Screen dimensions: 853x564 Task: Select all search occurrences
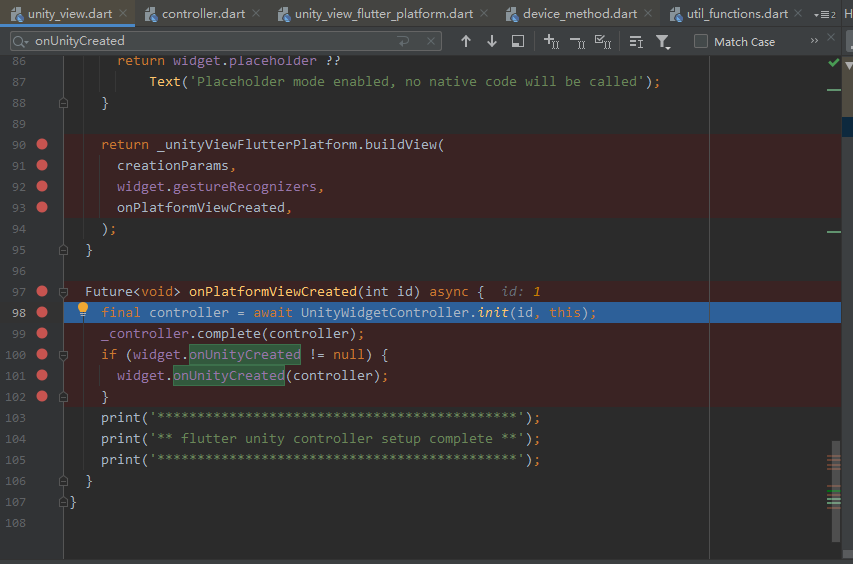[x=603, y=42]
